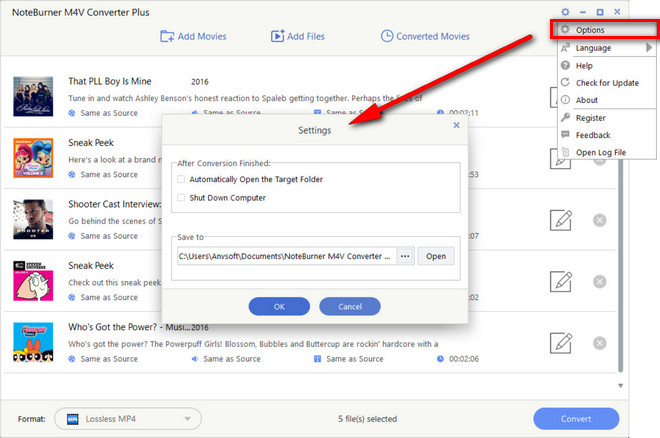The width and height of the screenshot is (660, 438).
Task: Click audio track icon for Who's Got the Power
Action: tap(194, 359)
